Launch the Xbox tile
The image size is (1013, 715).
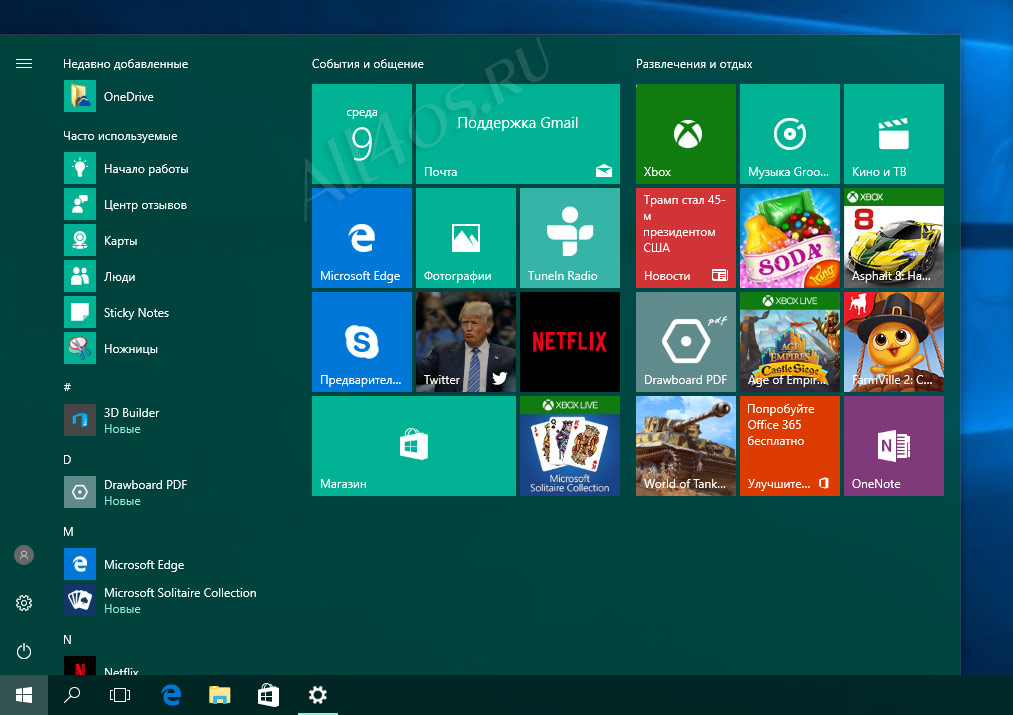click(x=685, y=134)
